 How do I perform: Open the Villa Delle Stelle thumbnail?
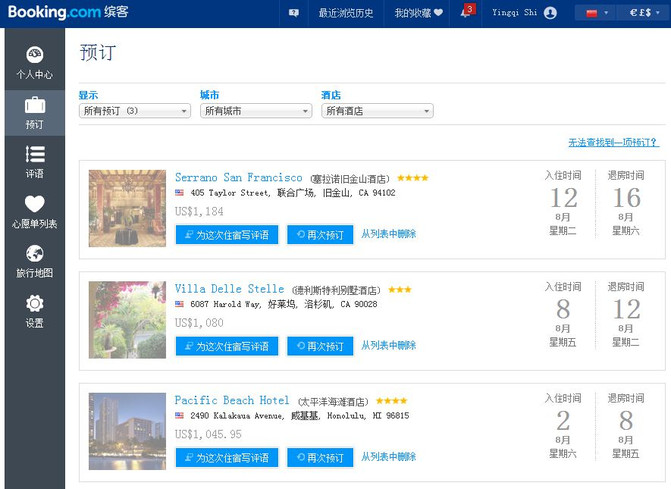tap(127, 320)
